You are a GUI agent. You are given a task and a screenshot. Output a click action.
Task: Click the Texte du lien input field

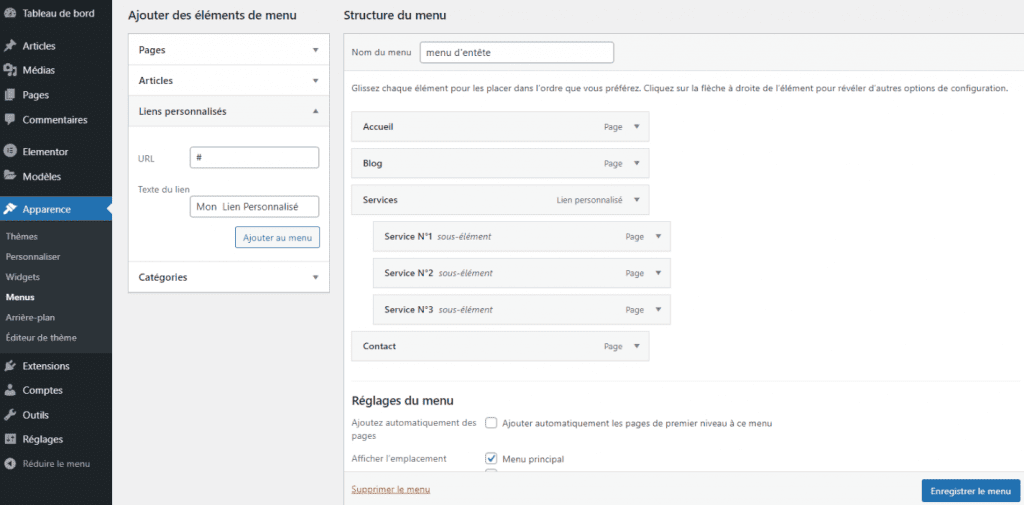click(254, 206)
